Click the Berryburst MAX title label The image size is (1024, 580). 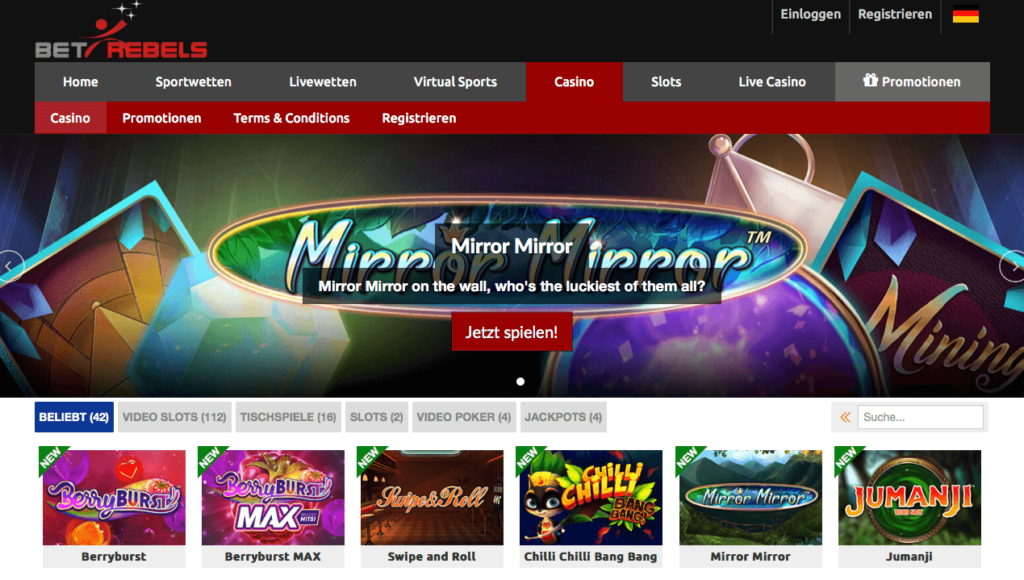coord(273,556)
